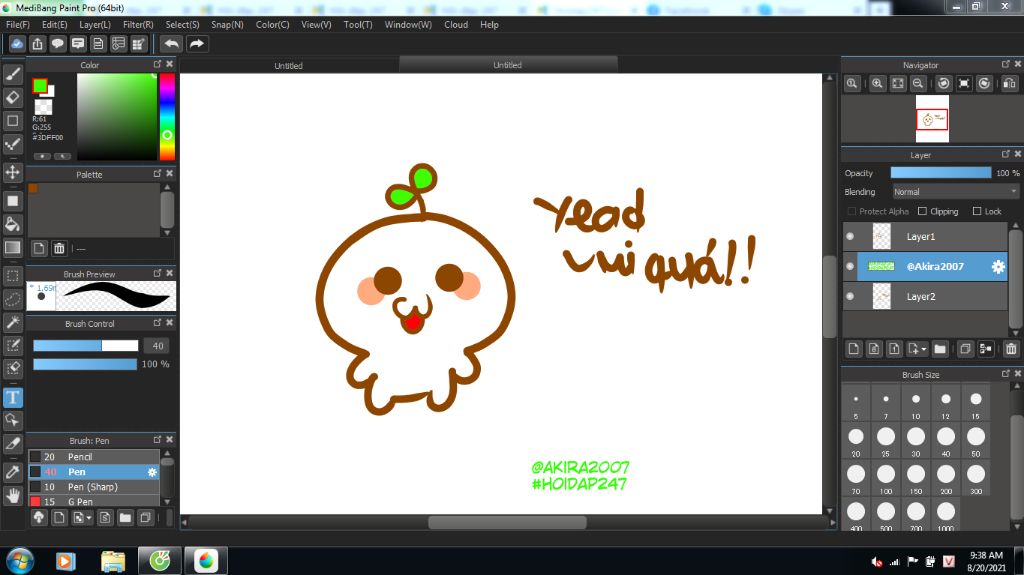The height and width of the screenshot is (575, 1024).
Task: Enable the Lock checkbox
Action: pos(977,211)
